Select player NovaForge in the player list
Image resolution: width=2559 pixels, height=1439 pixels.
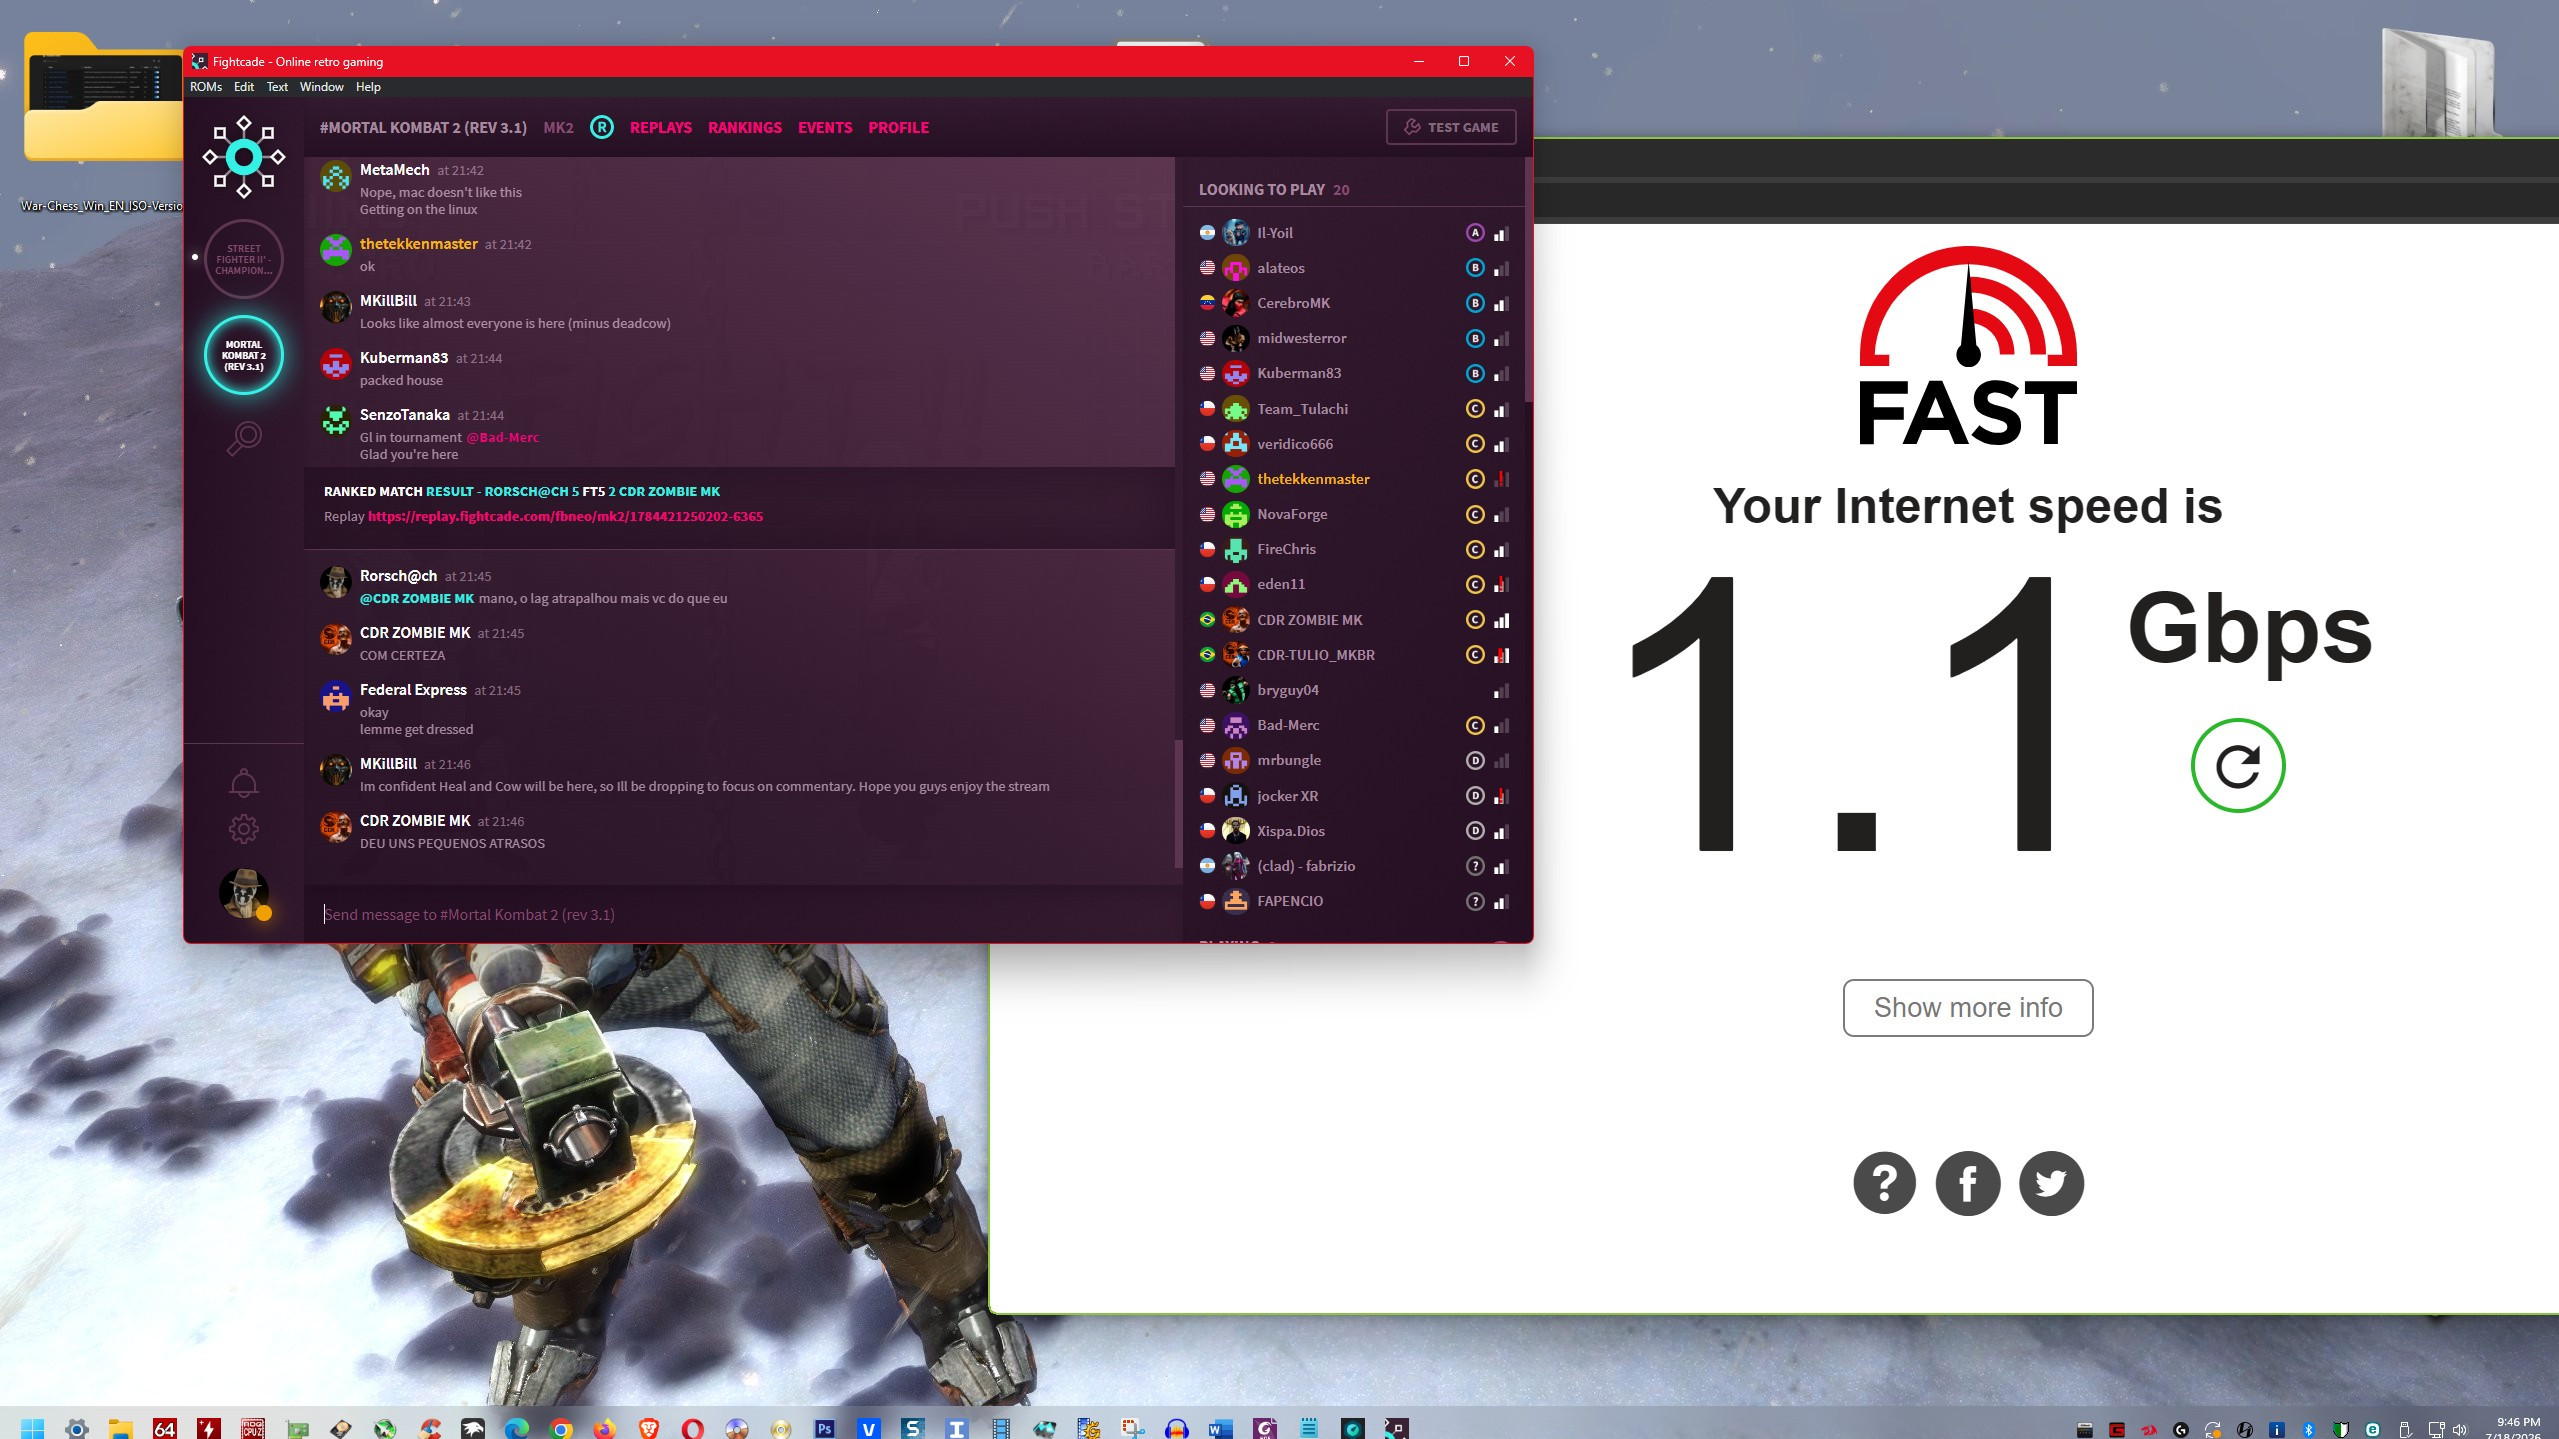1354,514
